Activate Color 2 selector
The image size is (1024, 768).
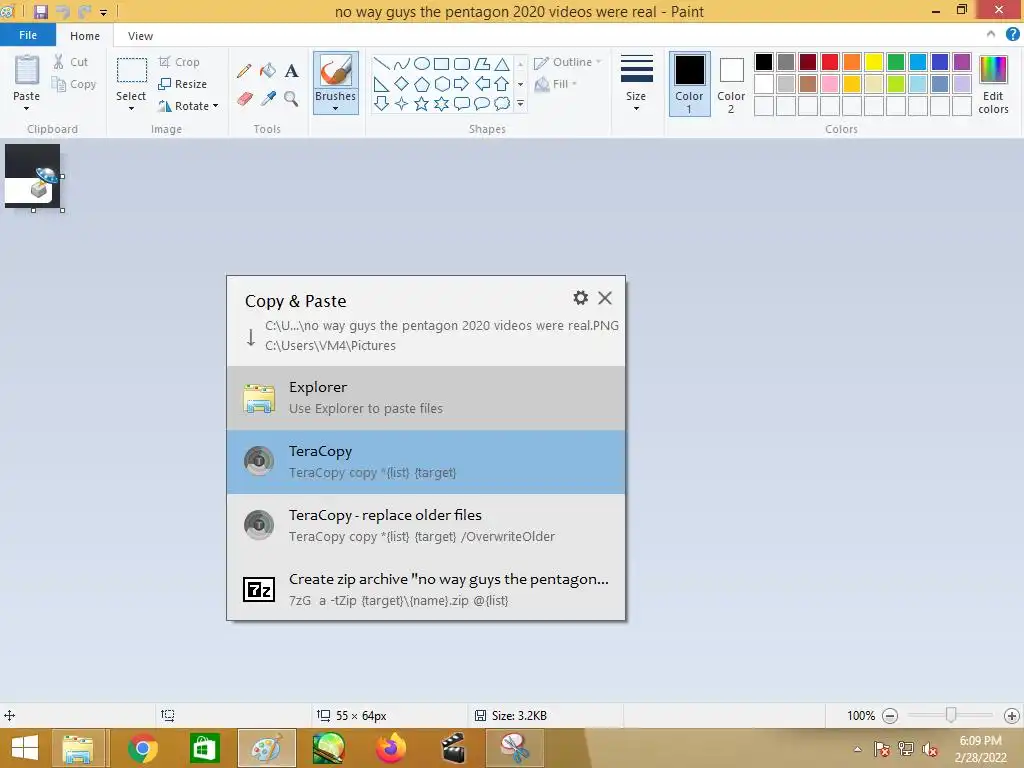(x=731, y=84)
